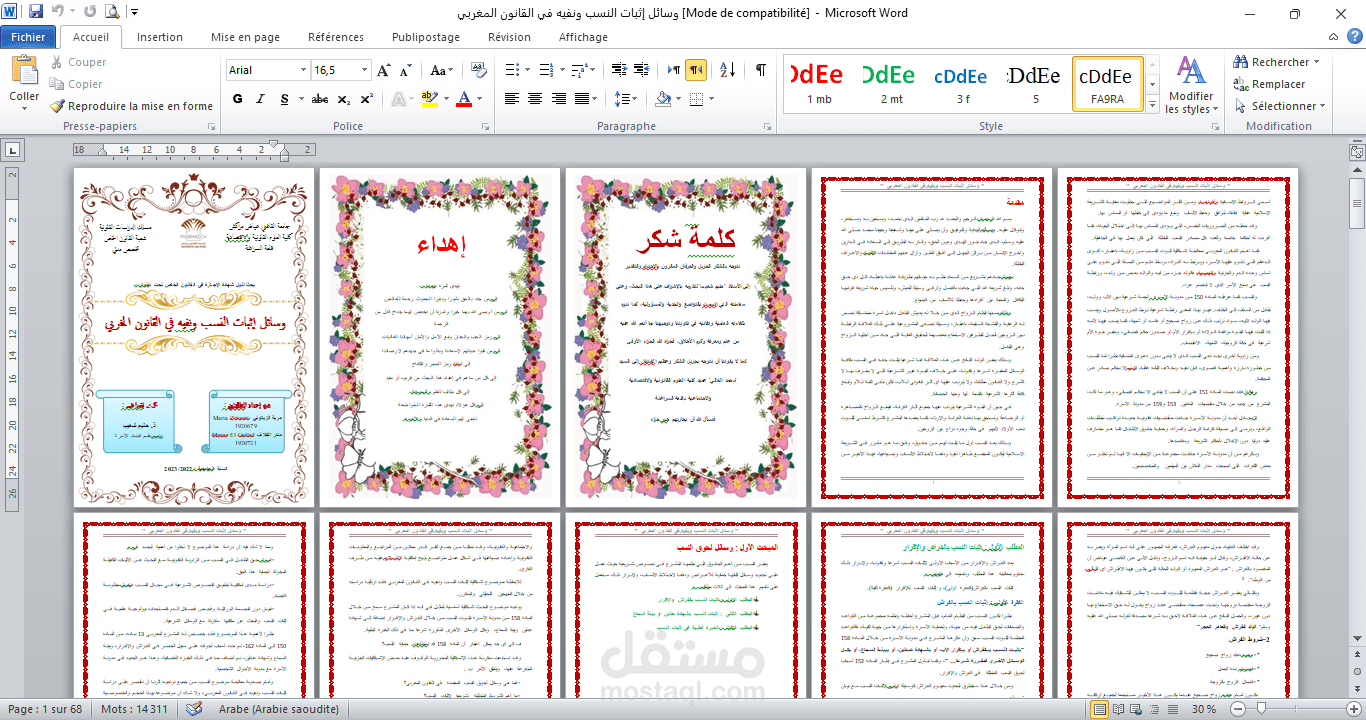Click the decrease indent icon
Screen dimensions: 1366x720
coord(618,70)
